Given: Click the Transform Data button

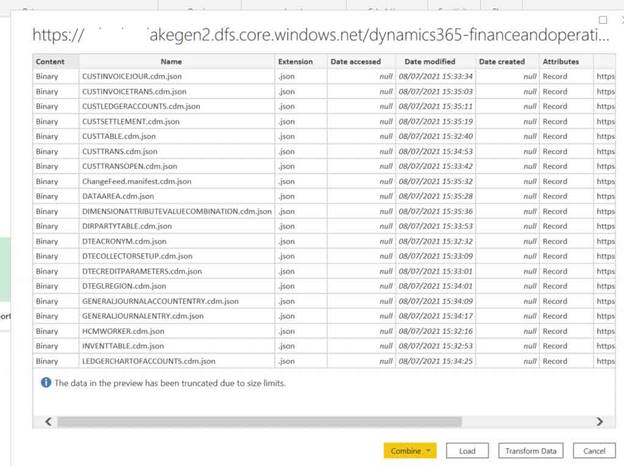Looking at the screenshot, I should click(x=531, y=451).
